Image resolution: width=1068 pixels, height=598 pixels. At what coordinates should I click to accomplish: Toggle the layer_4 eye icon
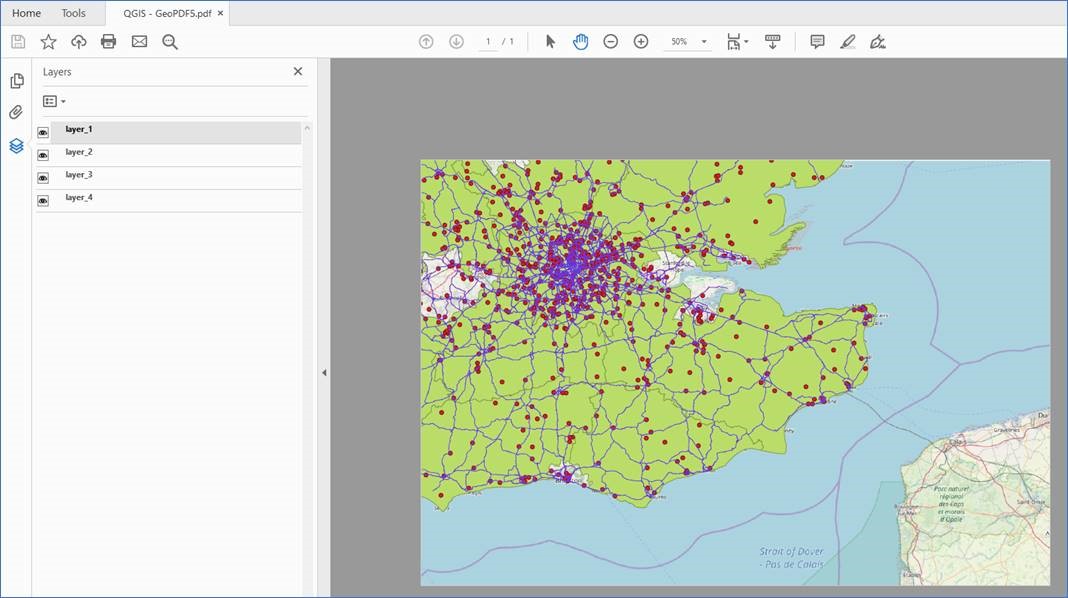[43, 201]
